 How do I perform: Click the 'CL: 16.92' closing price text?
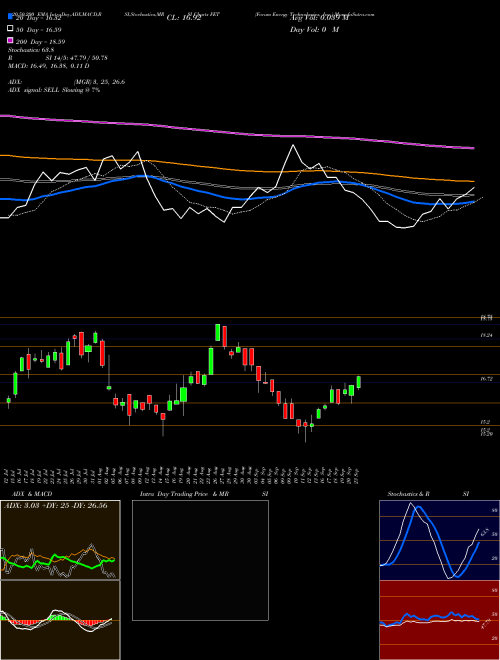point(184,18)
